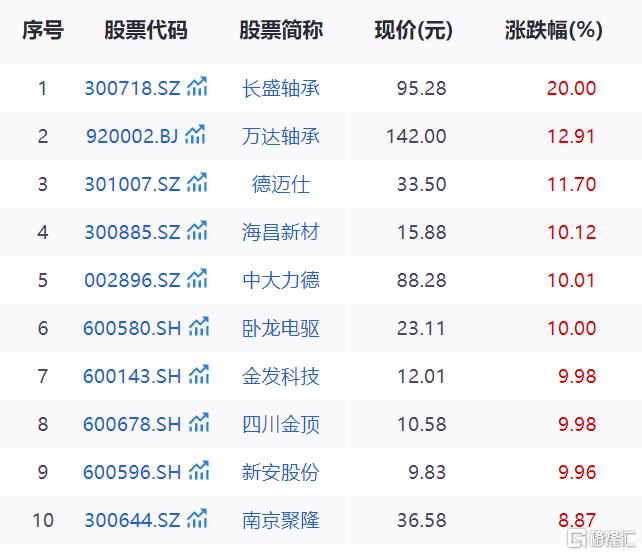
Task: Select price value 33.50
Action: tap(421, 184)
